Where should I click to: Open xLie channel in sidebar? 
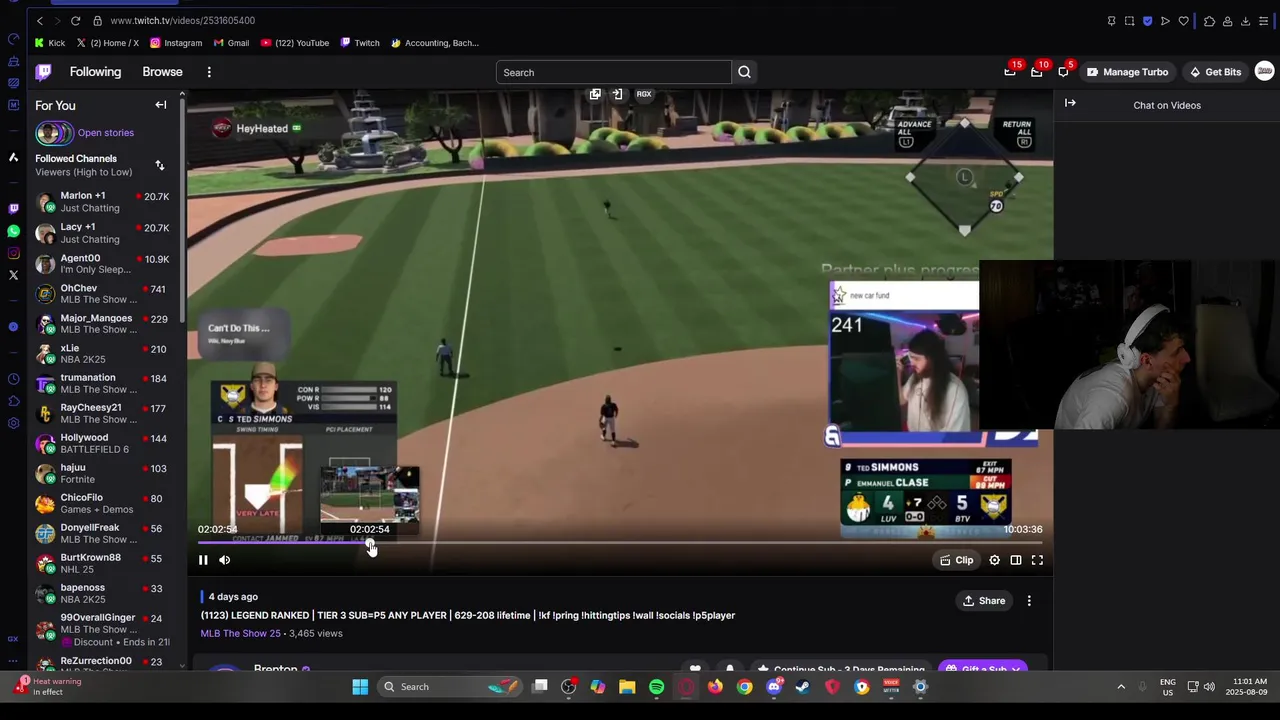pos(103,354)
